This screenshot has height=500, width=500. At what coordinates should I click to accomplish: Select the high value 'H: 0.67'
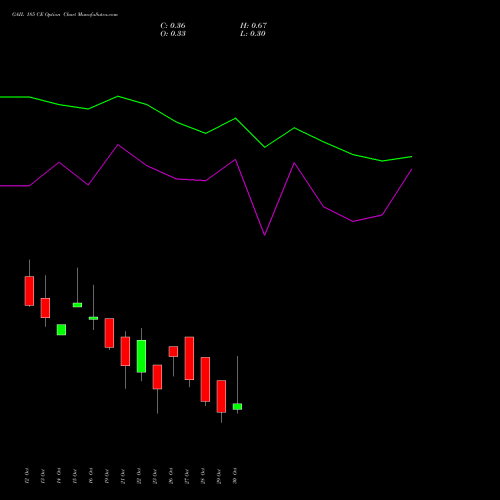pos(253,26)
